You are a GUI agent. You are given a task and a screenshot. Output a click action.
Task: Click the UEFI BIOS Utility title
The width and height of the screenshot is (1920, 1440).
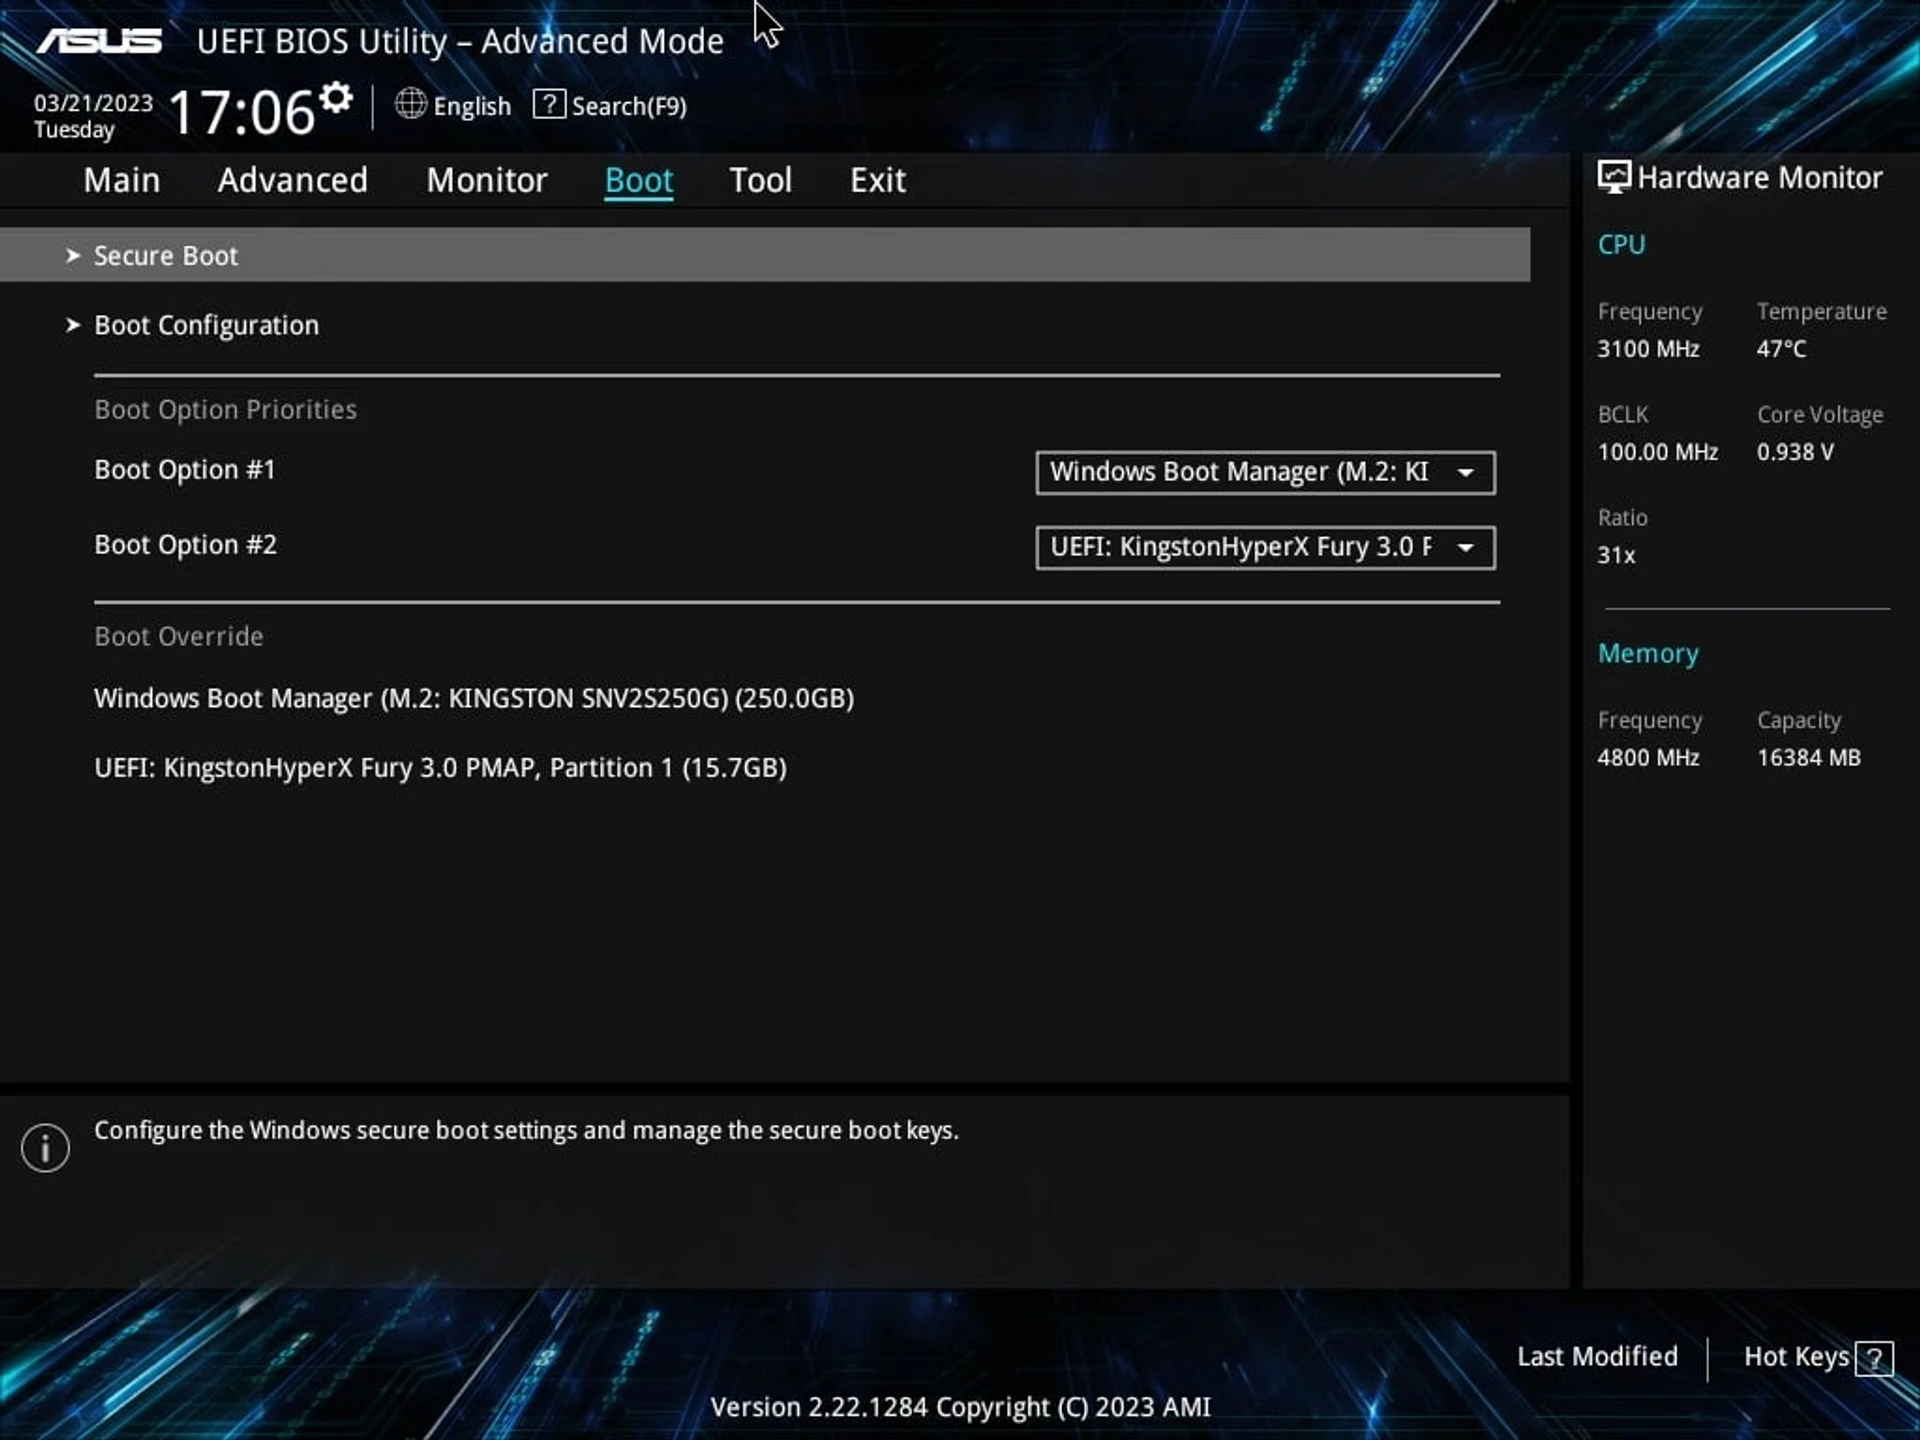point(460,42)
